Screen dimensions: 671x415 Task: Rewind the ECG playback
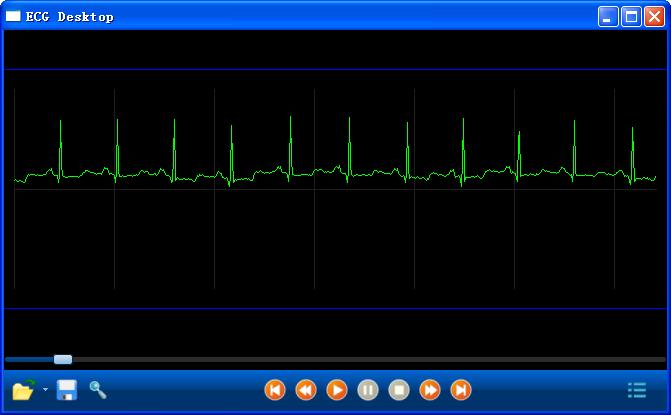306,390
